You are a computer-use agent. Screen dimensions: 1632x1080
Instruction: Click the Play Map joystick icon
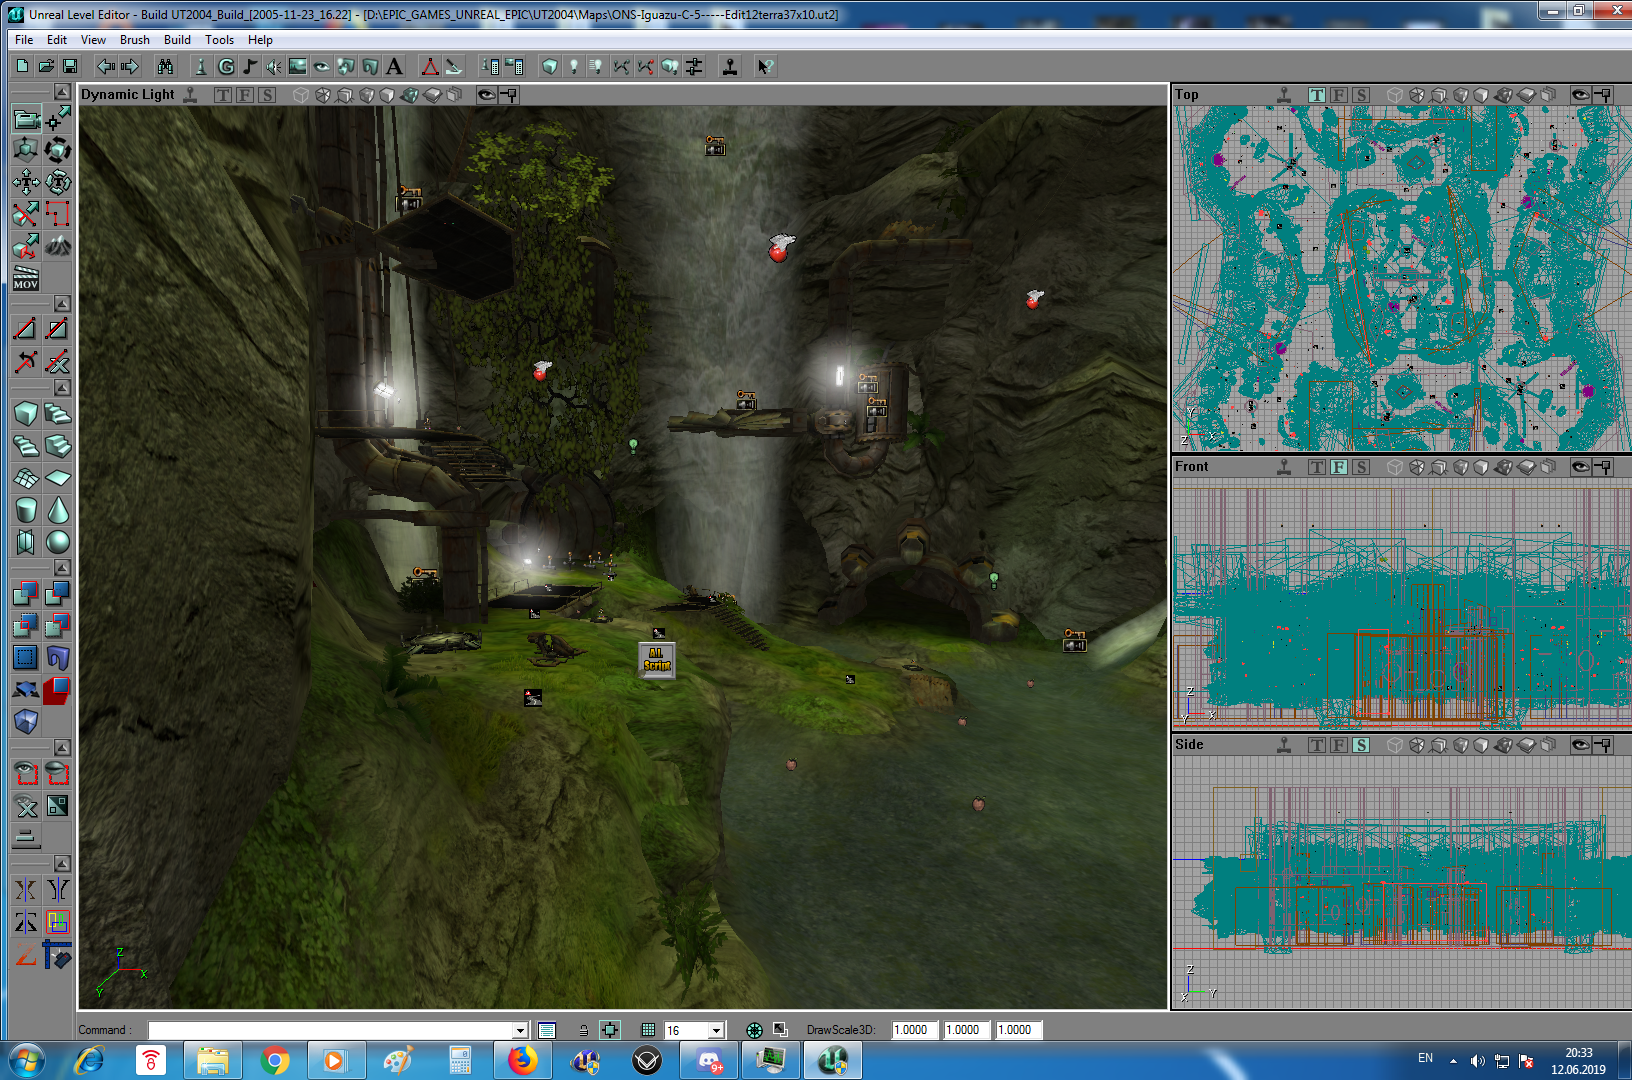tap(730, 66)
